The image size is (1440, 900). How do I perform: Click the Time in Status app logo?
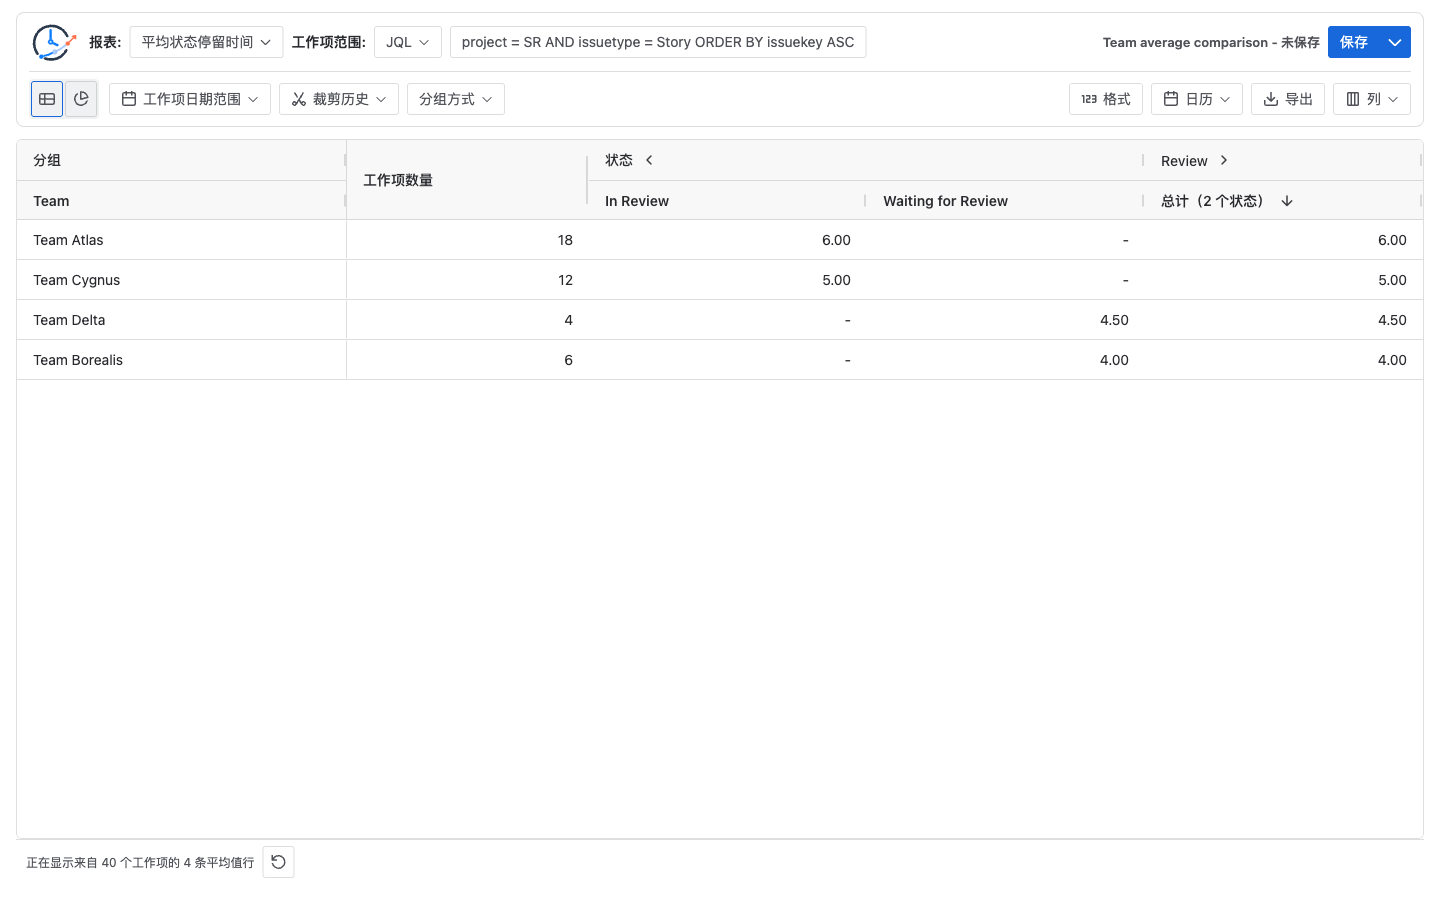[53, 42]
